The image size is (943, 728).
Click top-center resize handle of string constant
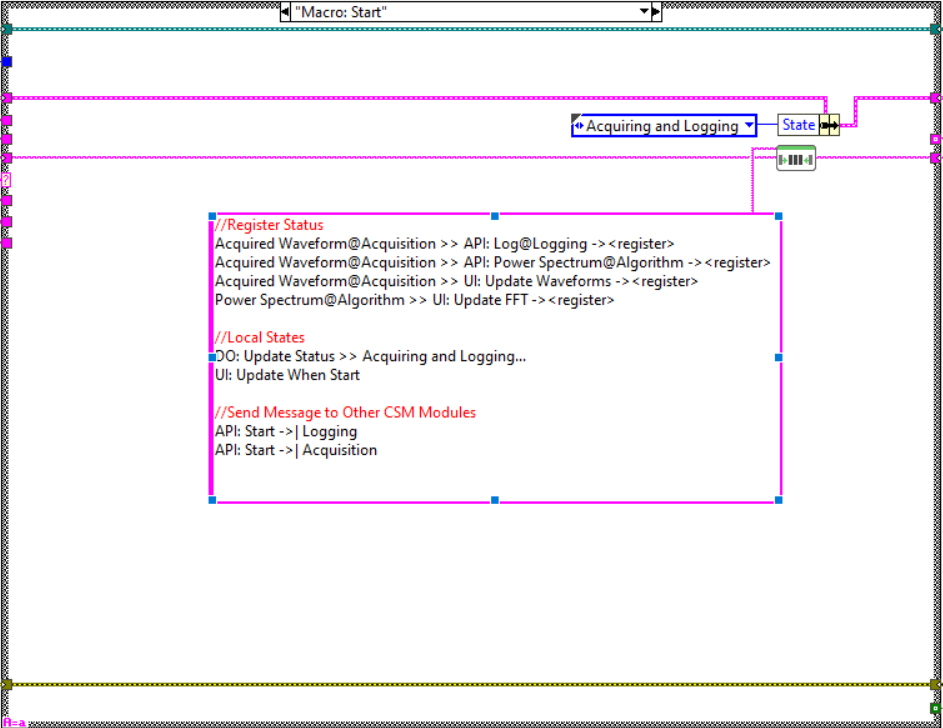pos(495,215)
